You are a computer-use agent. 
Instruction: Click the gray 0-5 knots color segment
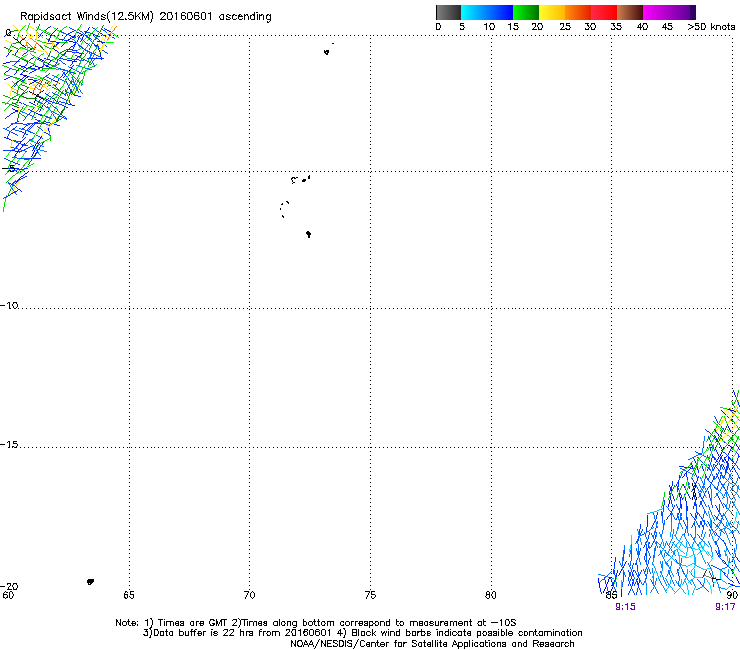pyautogui.click(x=448, y=12)
